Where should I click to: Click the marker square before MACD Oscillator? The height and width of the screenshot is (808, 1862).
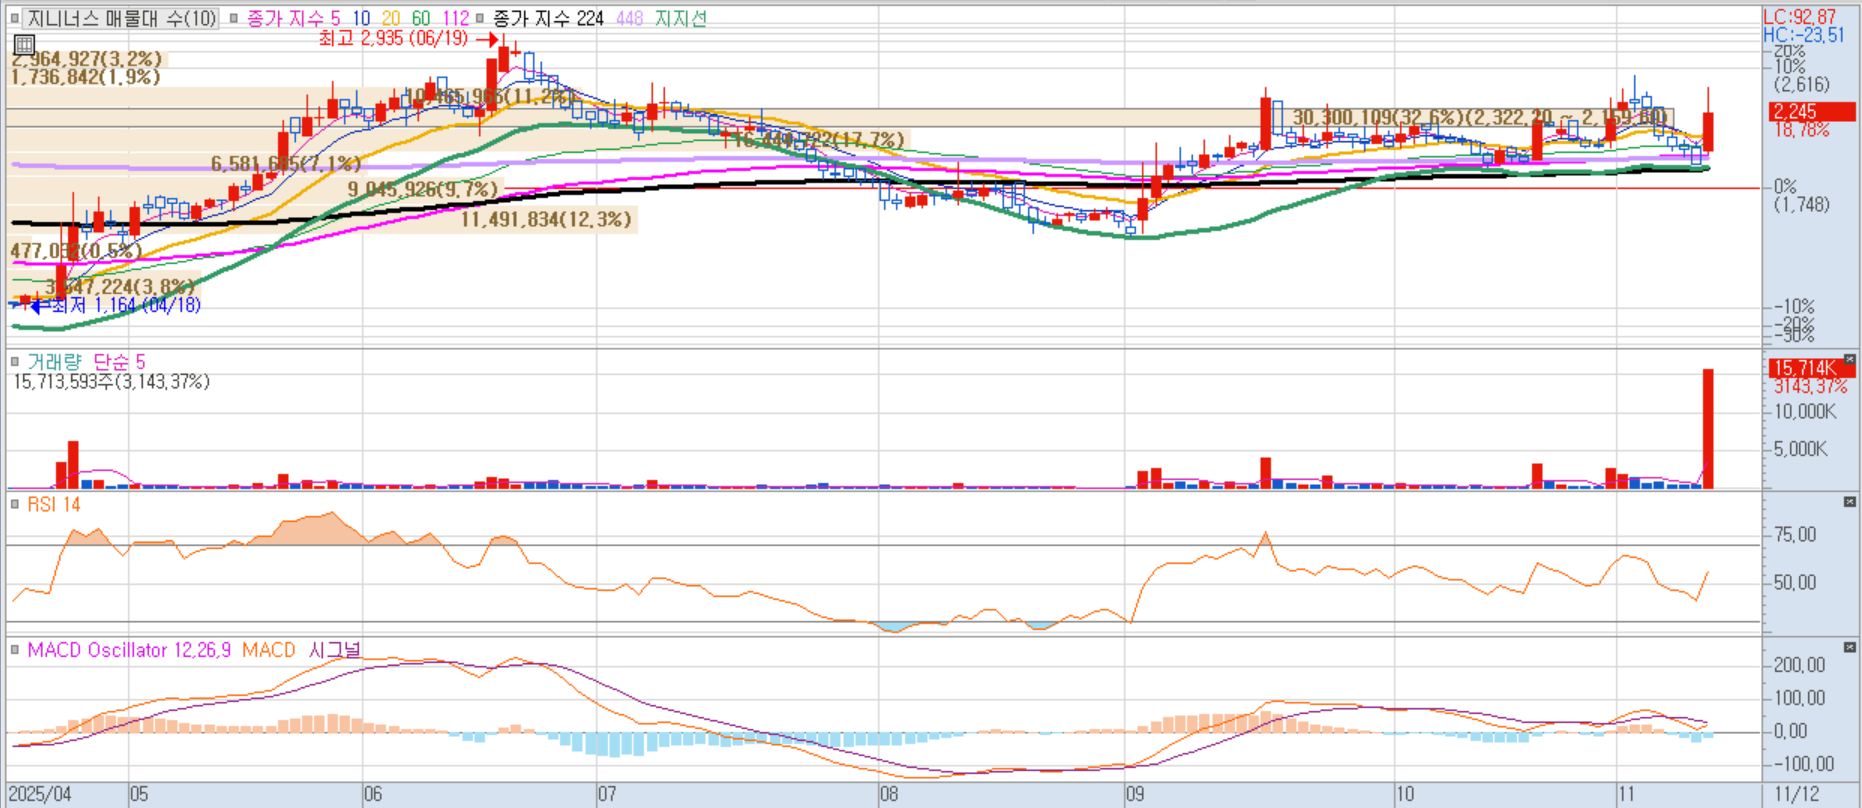click(x=15, y=650)
